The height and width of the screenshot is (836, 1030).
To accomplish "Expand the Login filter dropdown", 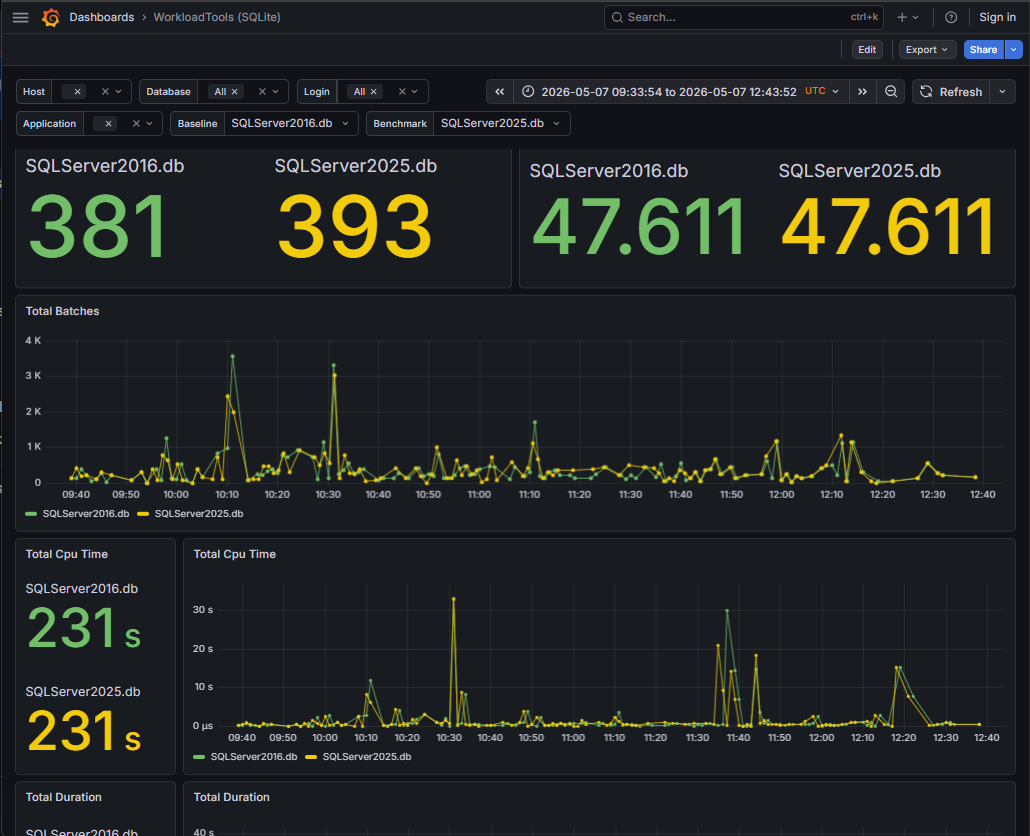I will click(415, 92).
